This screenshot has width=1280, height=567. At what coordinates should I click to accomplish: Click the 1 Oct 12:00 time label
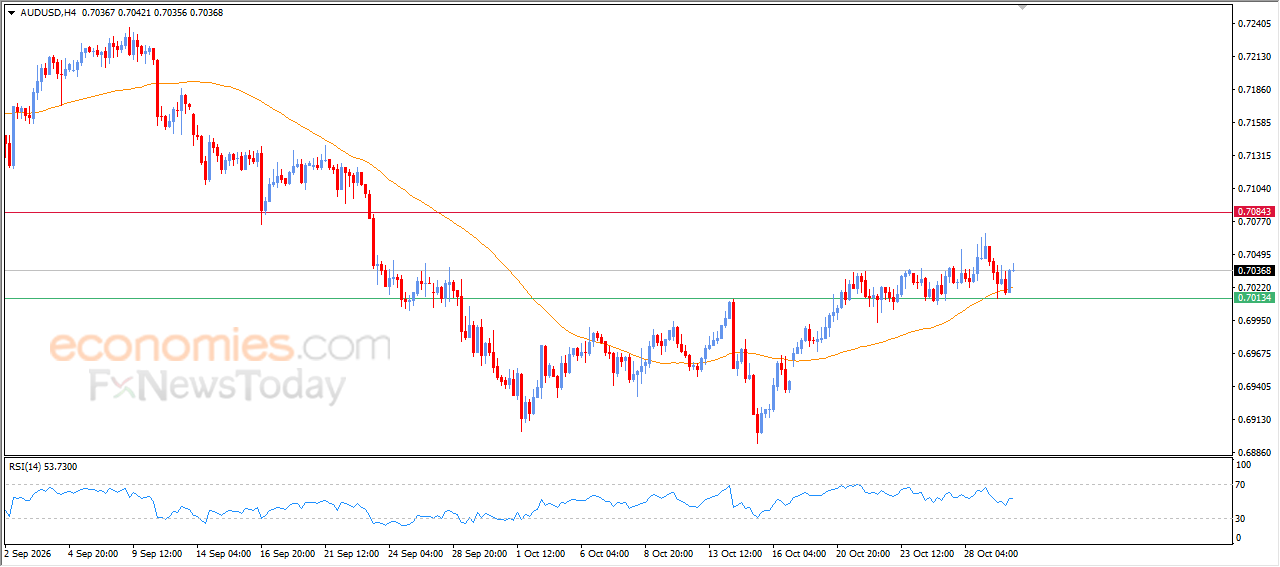(543, 553)
